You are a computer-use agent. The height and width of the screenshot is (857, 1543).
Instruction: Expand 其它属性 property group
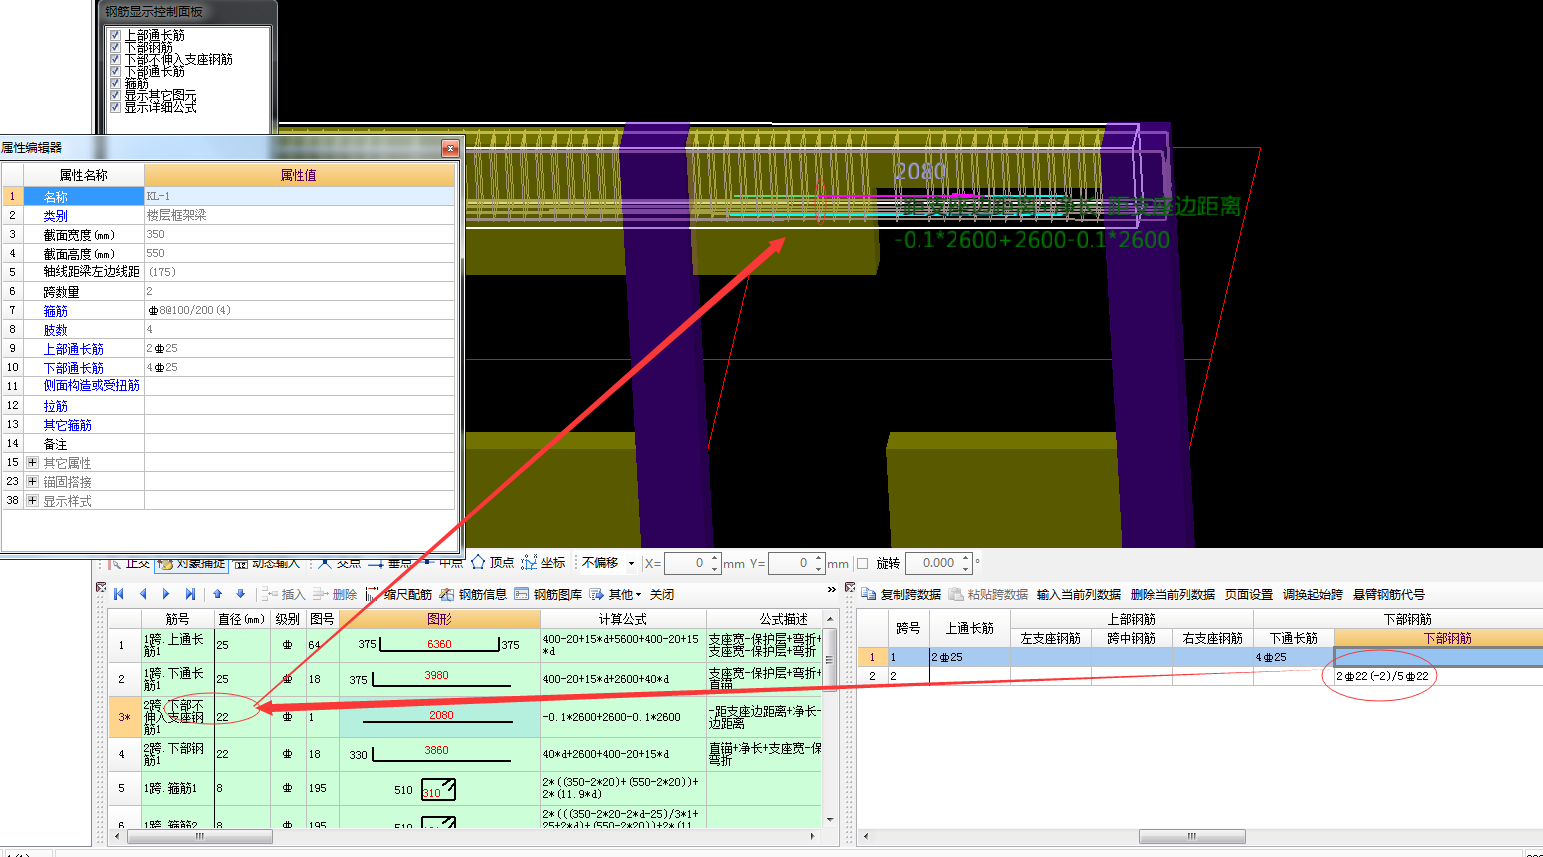point(33,462)
